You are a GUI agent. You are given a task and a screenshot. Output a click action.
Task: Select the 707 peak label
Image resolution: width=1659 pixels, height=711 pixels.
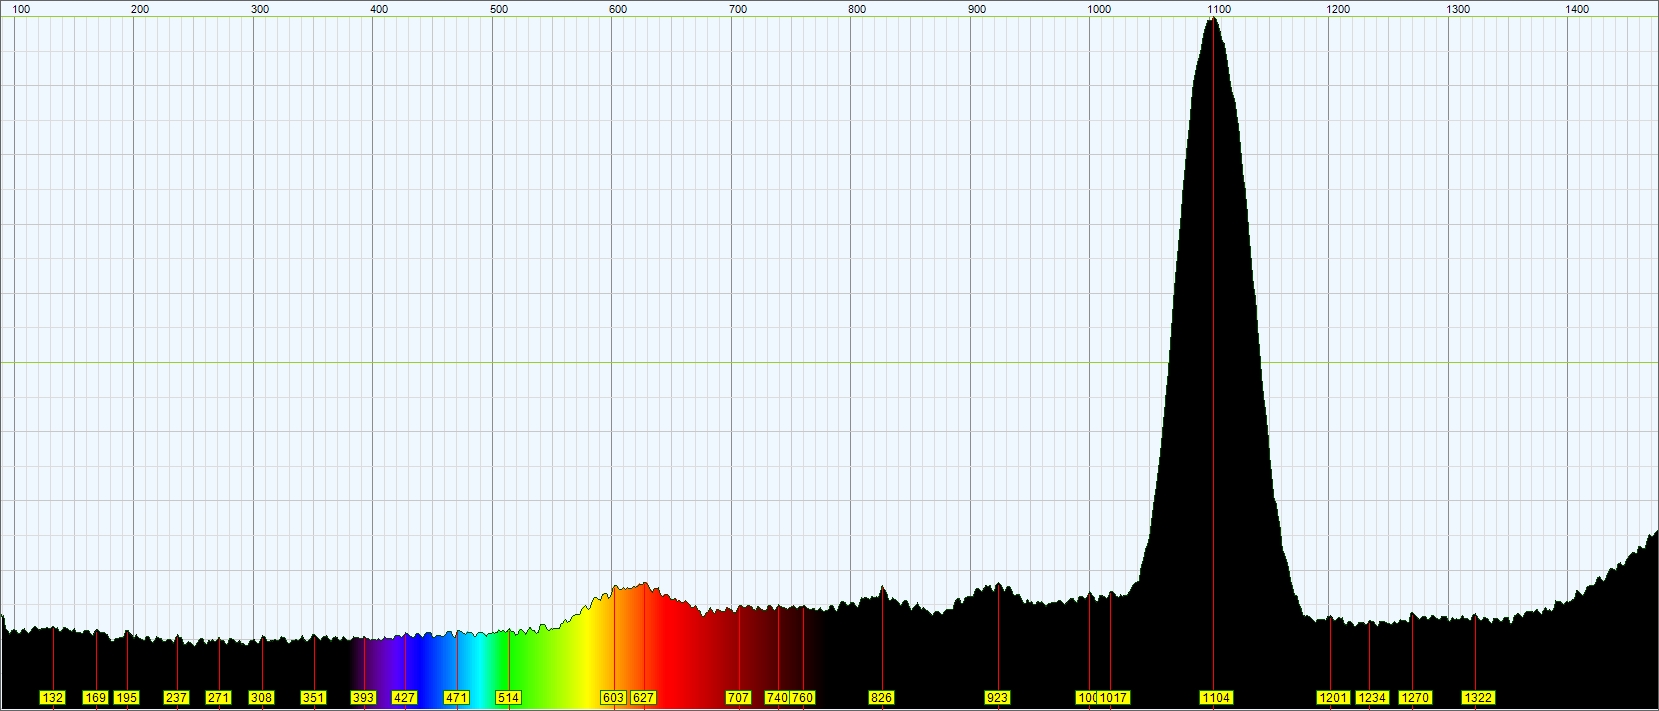point(738,698)
